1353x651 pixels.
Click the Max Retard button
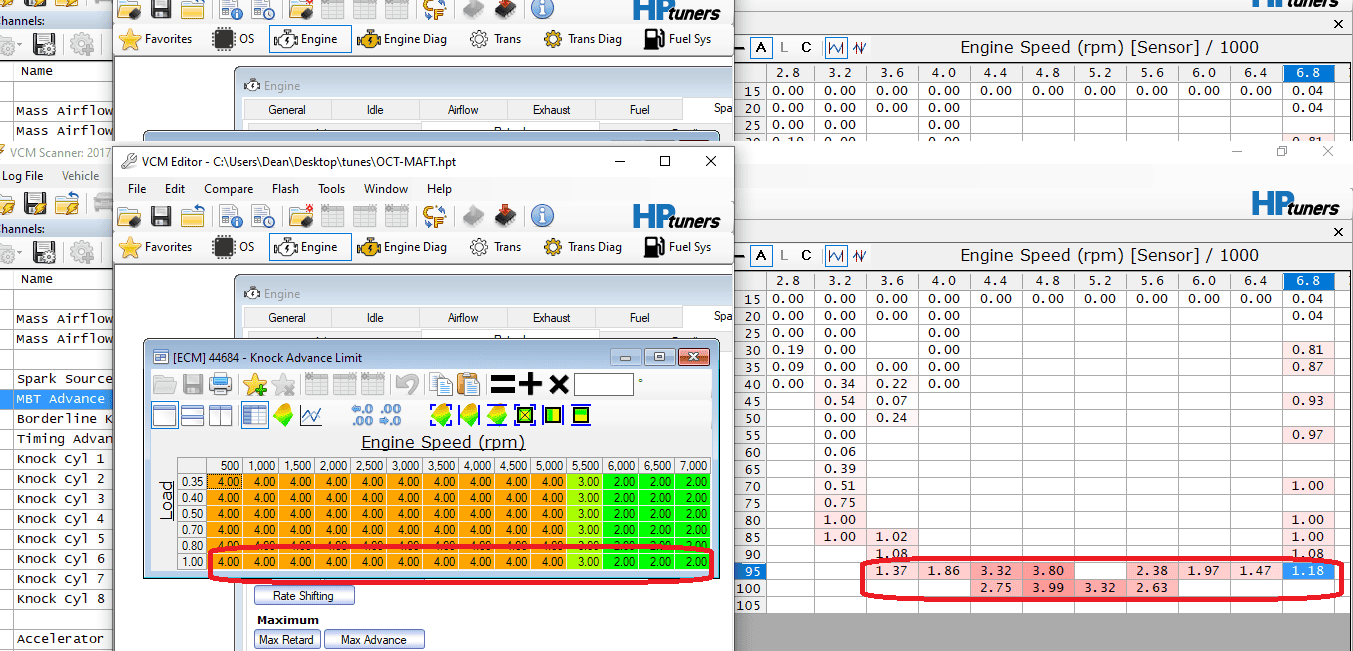[x=287, y=639]
